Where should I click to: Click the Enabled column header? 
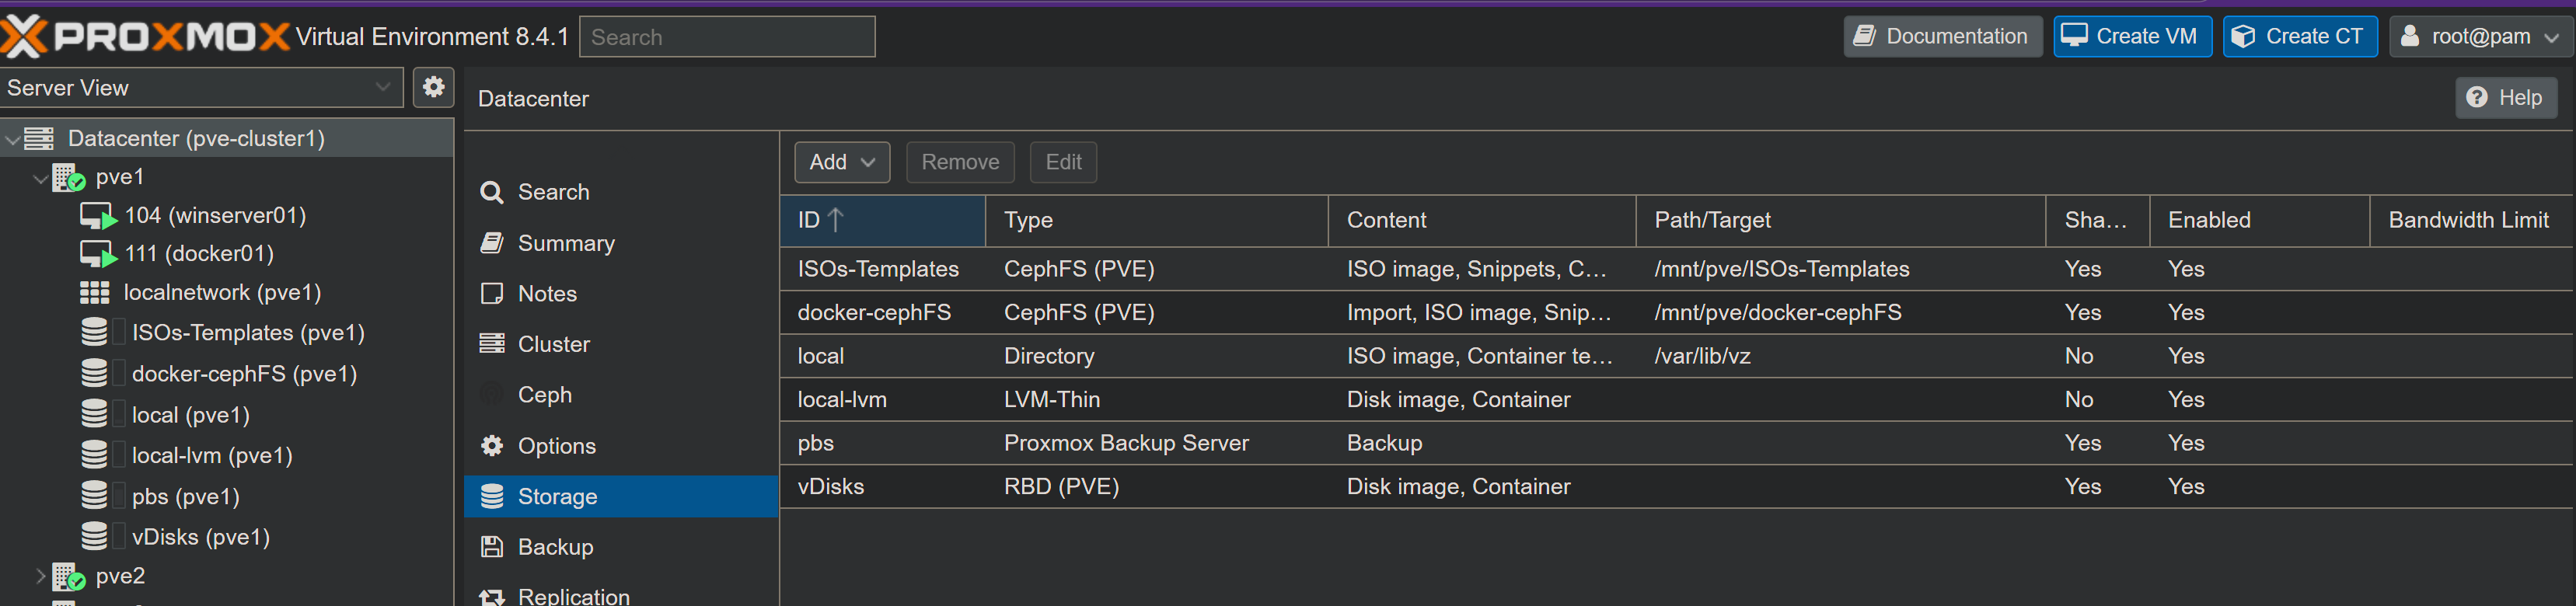[x=2259, y=220]
